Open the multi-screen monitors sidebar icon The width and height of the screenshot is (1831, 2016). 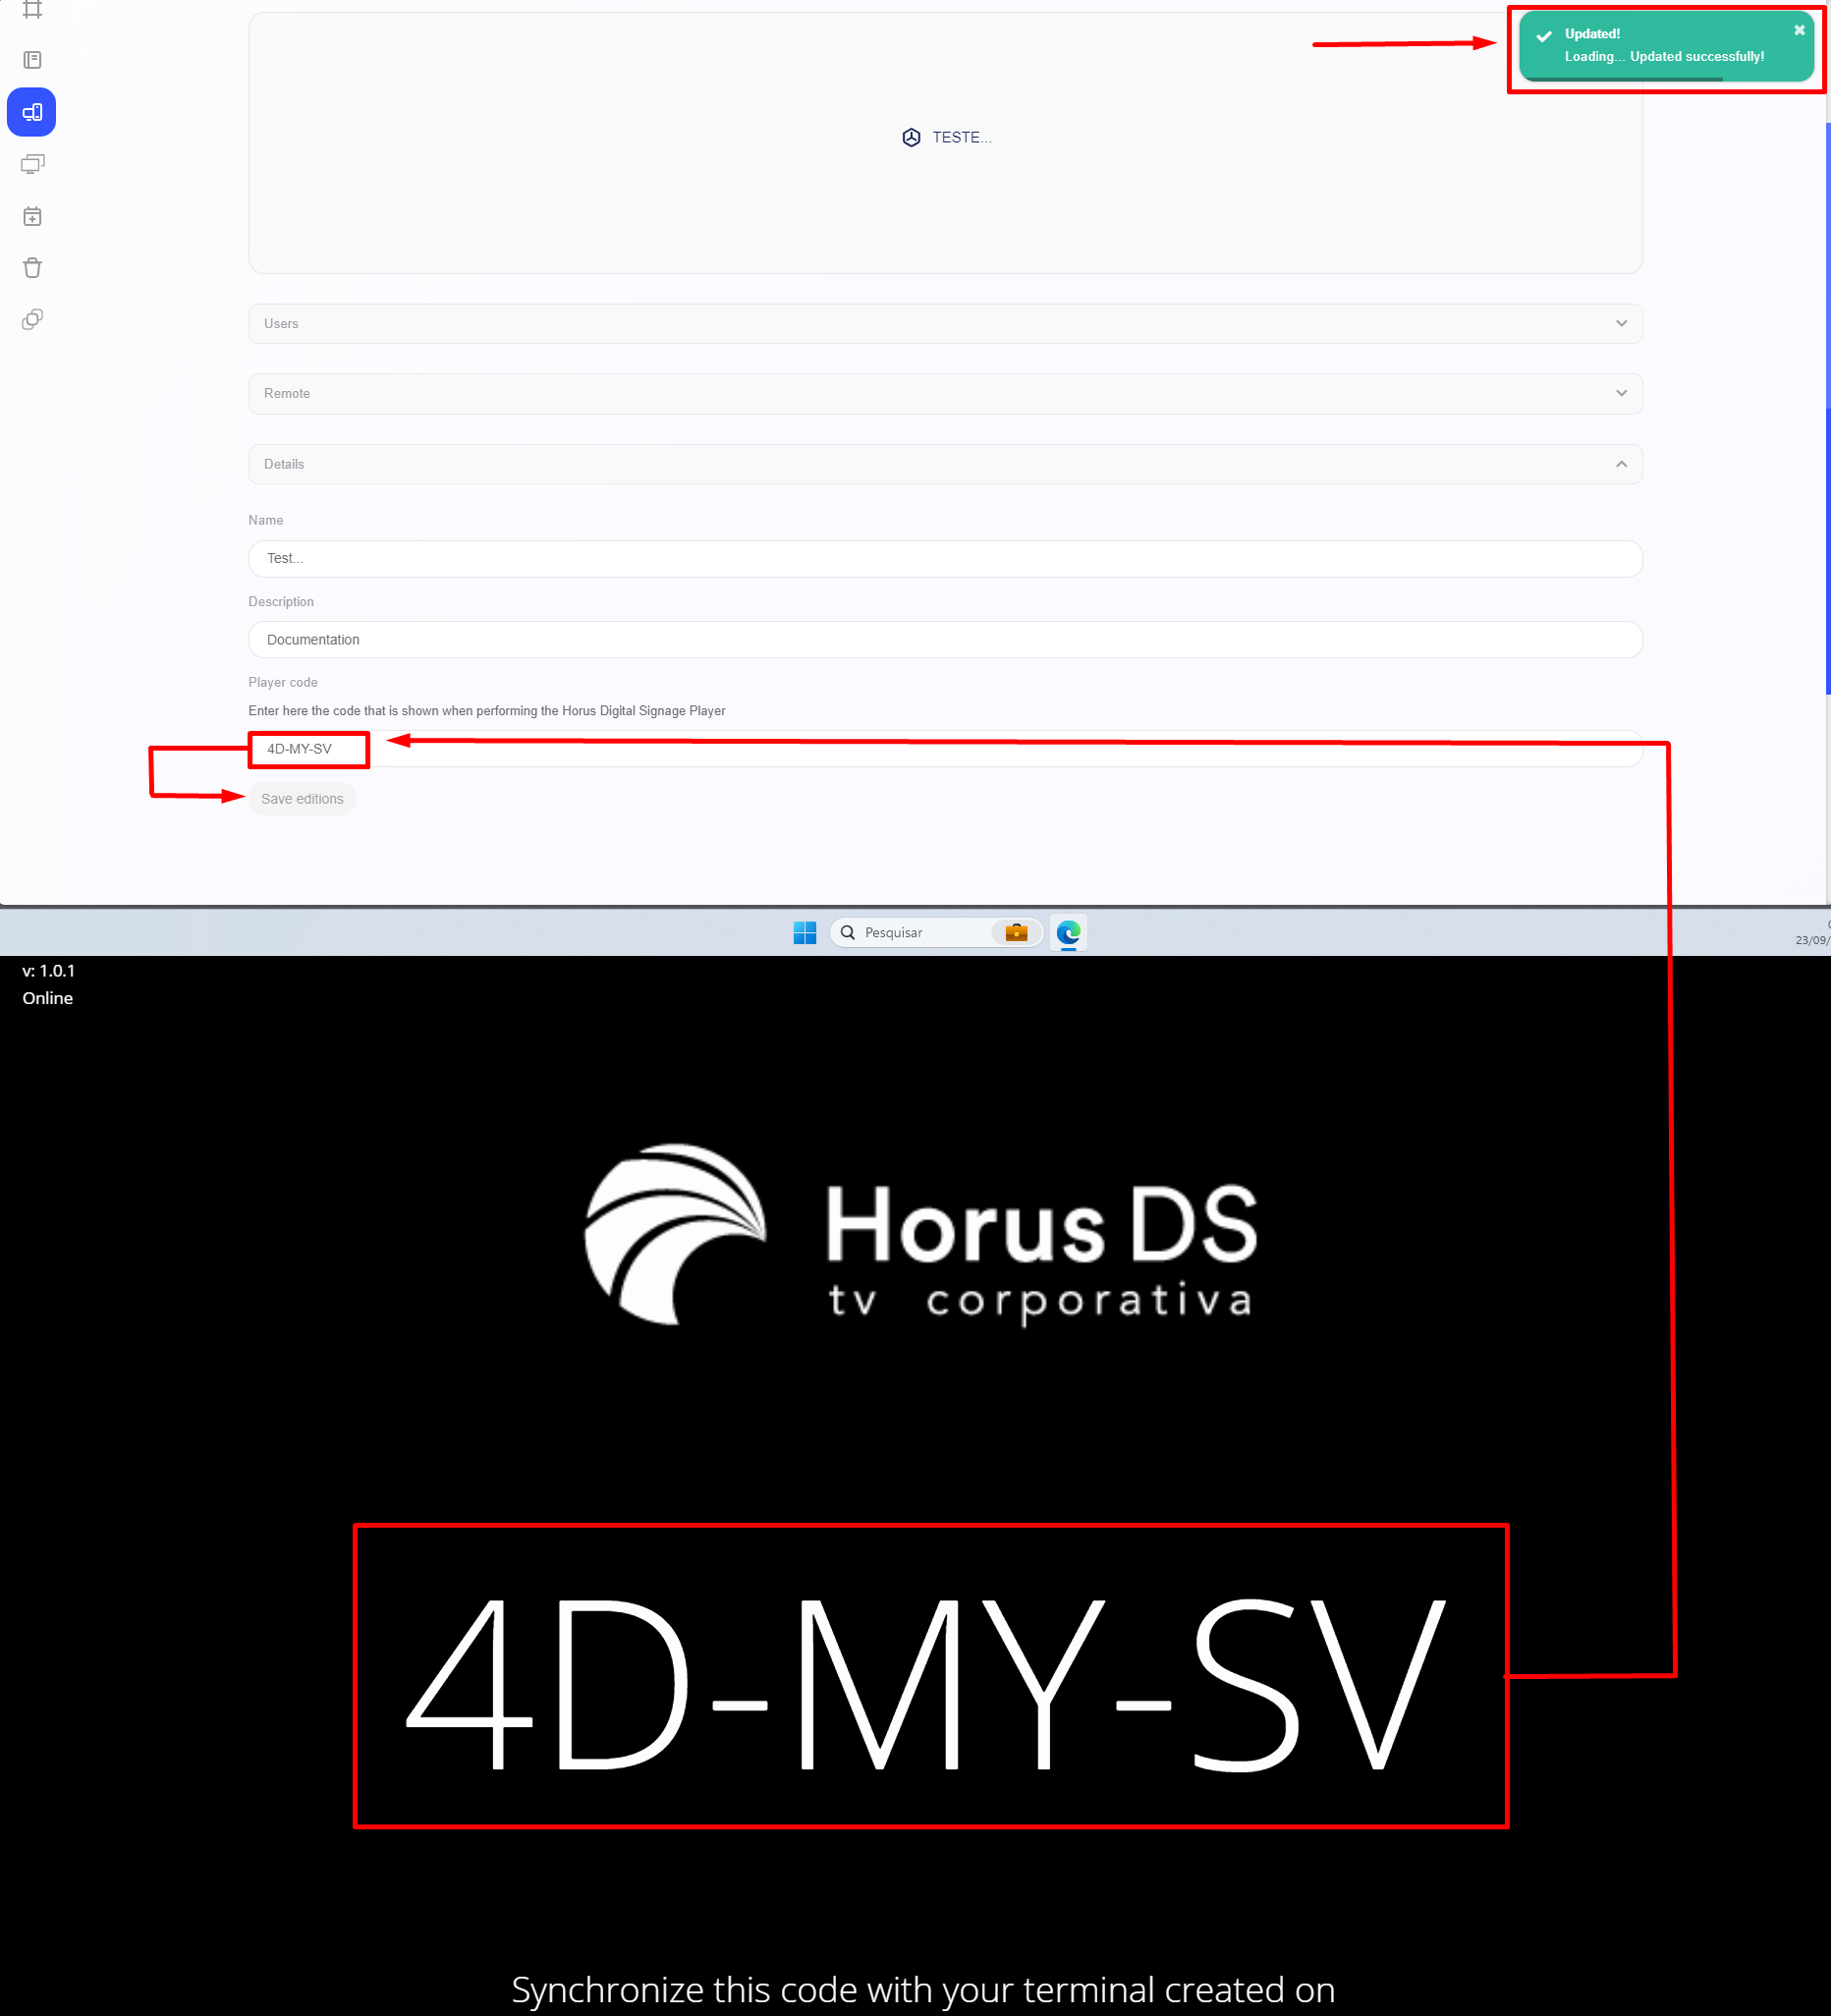pyautogui.click(x=32, y=164)
